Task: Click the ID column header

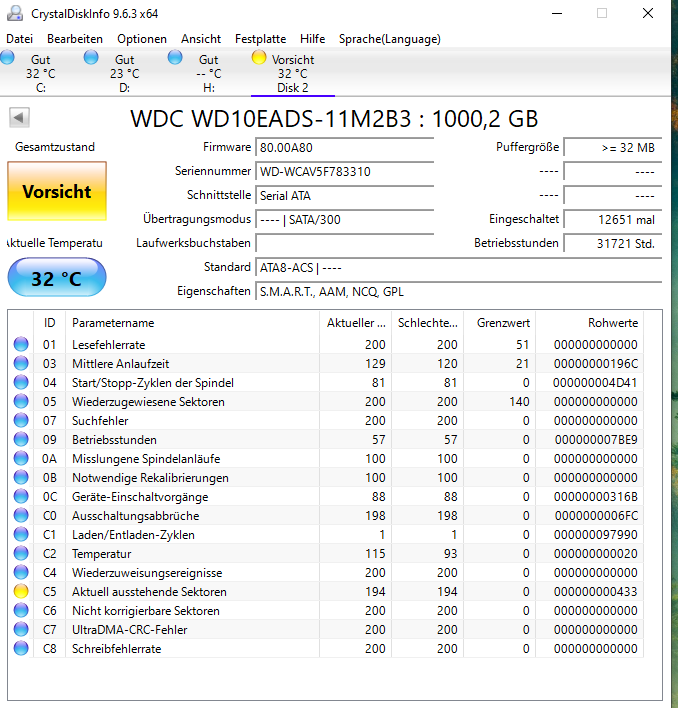Action: point(49,323)
